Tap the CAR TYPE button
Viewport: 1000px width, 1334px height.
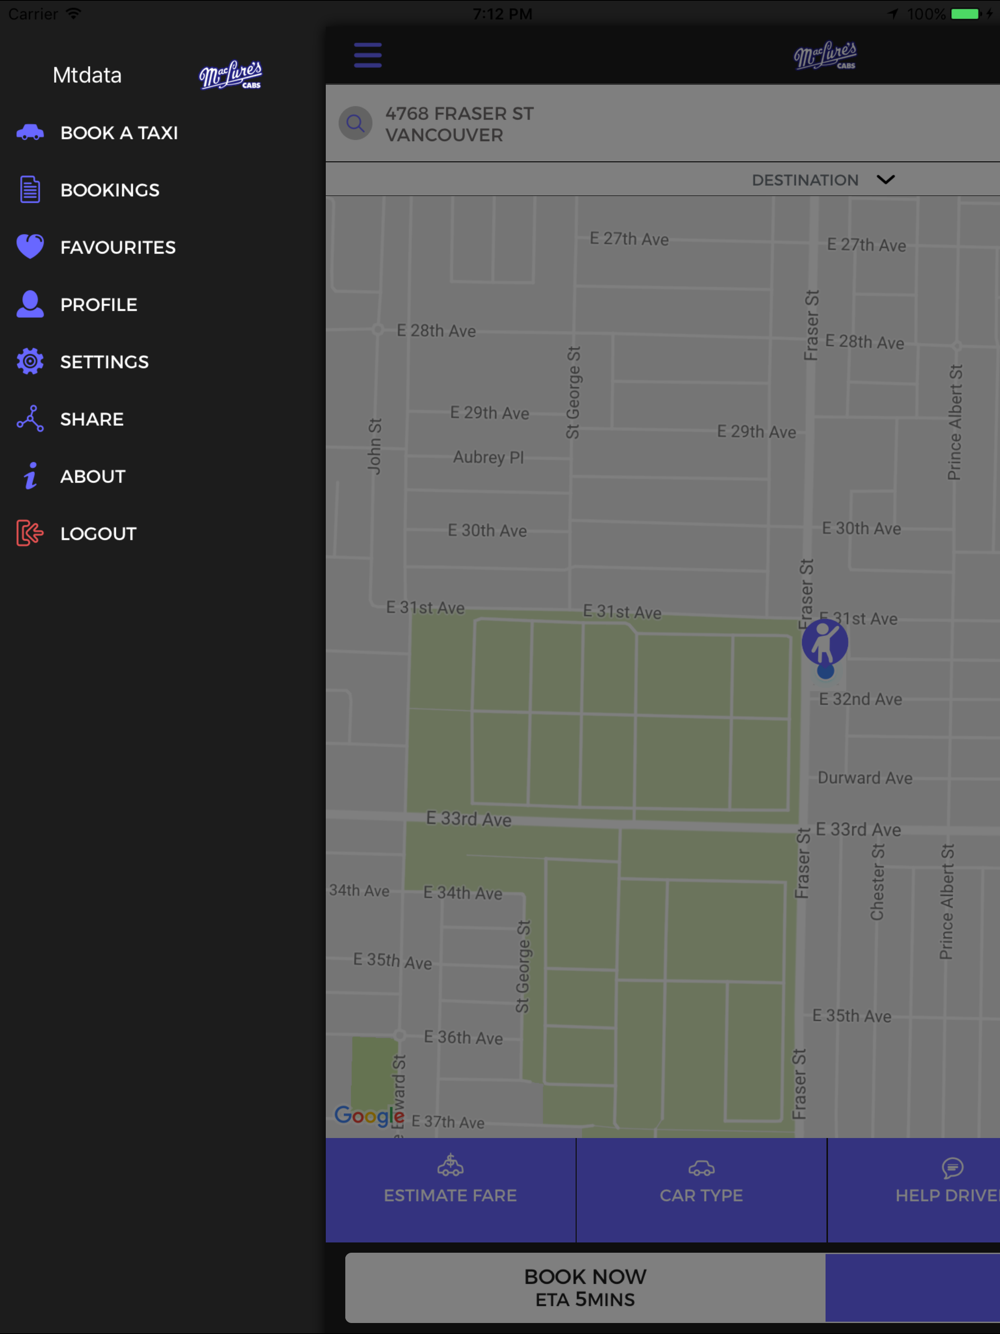pos(702,1190)
